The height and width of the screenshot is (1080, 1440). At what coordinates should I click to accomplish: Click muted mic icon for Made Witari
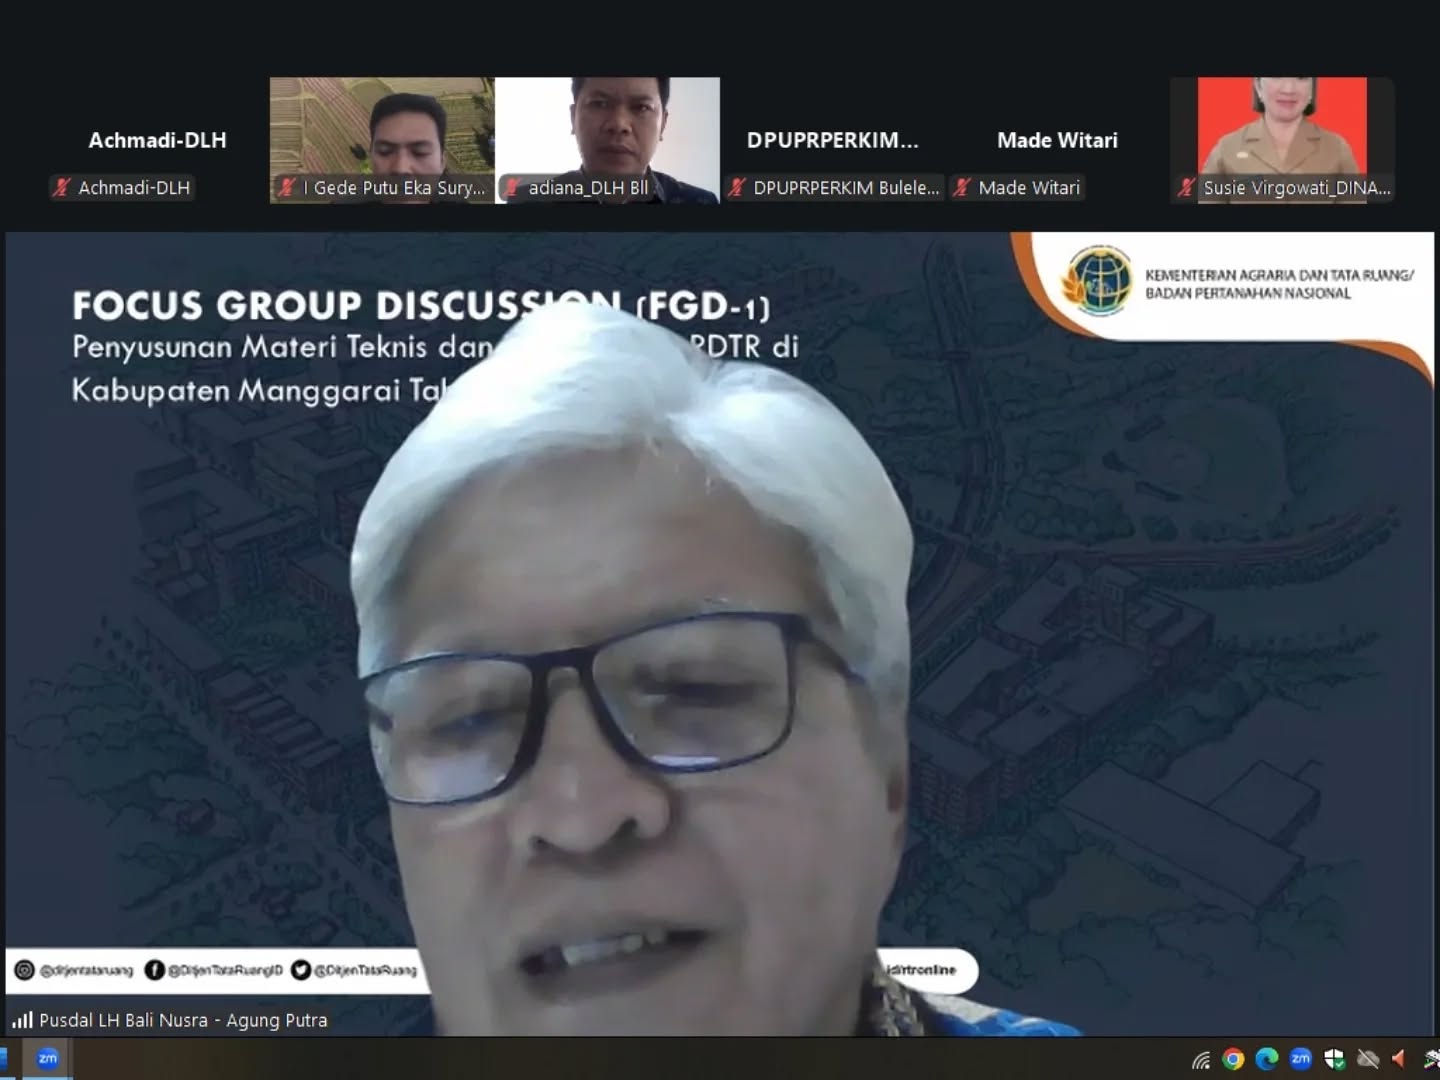tap(962, 187)
